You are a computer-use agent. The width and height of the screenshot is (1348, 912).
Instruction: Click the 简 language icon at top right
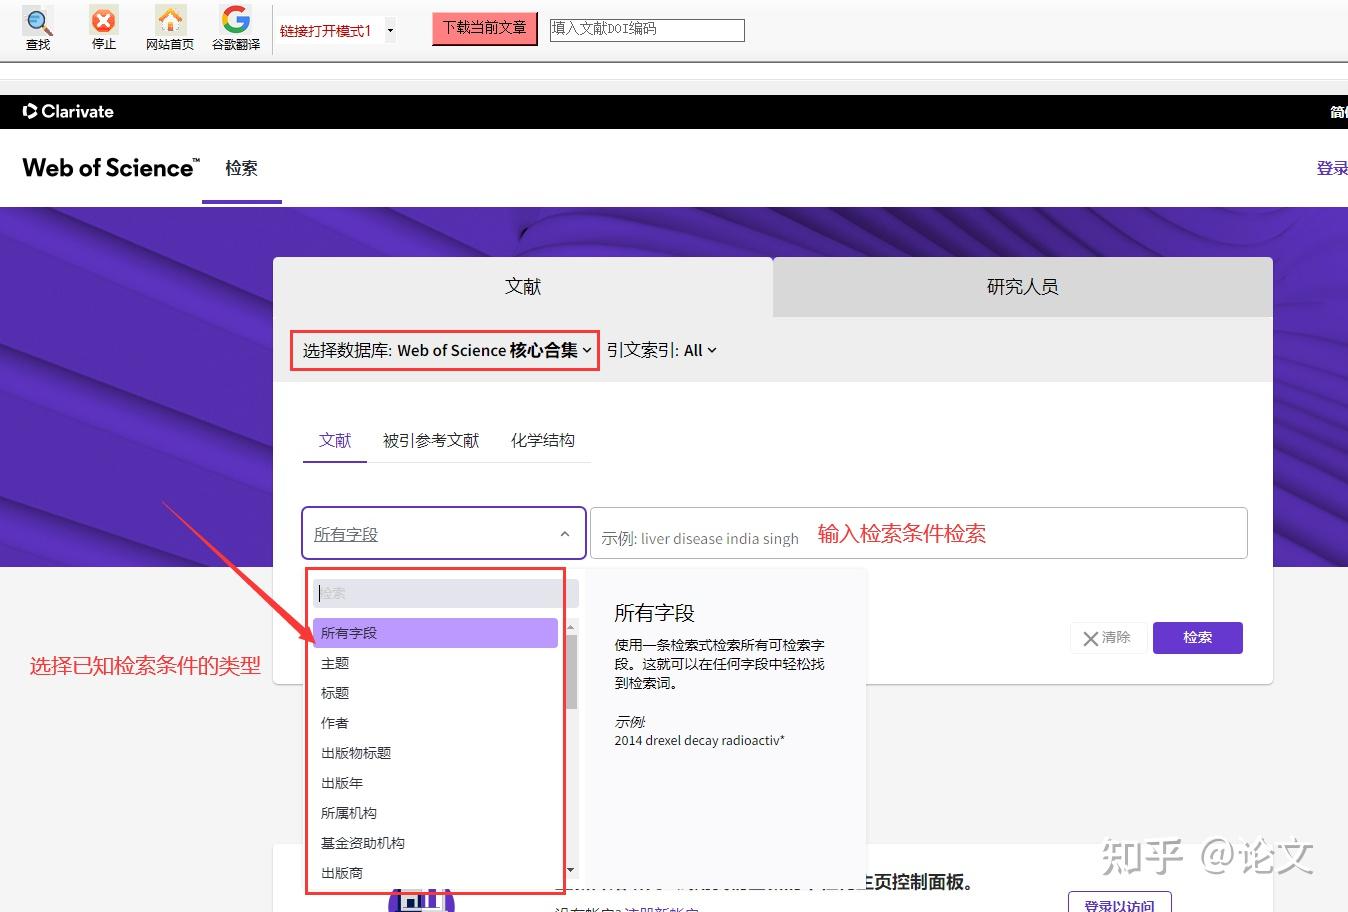point(1338,111)
